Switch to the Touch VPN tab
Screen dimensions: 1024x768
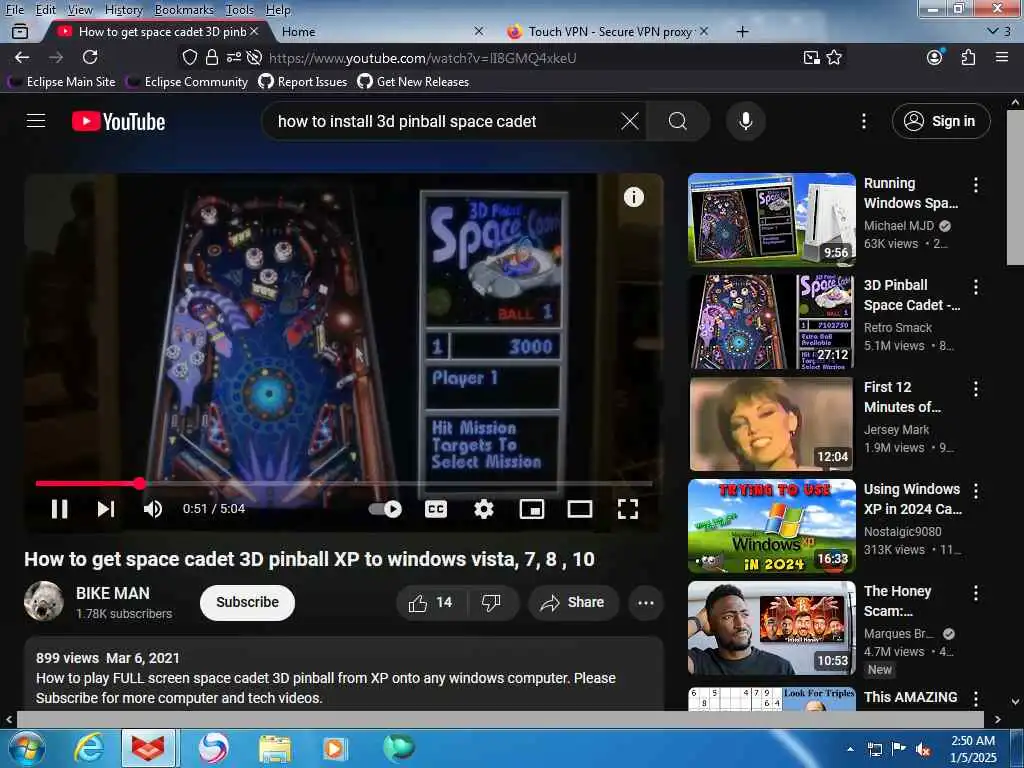pos(607,31)
